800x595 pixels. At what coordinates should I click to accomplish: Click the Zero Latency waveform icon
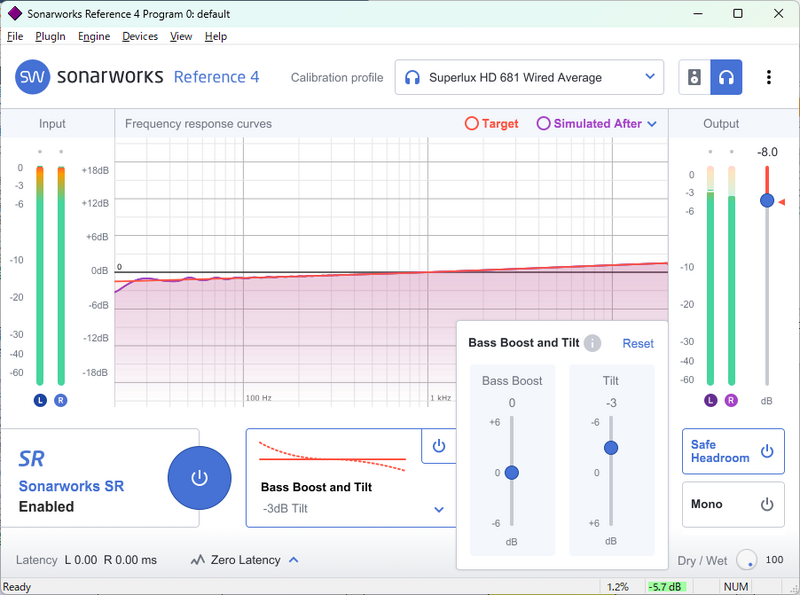click(x=197, y=560)
